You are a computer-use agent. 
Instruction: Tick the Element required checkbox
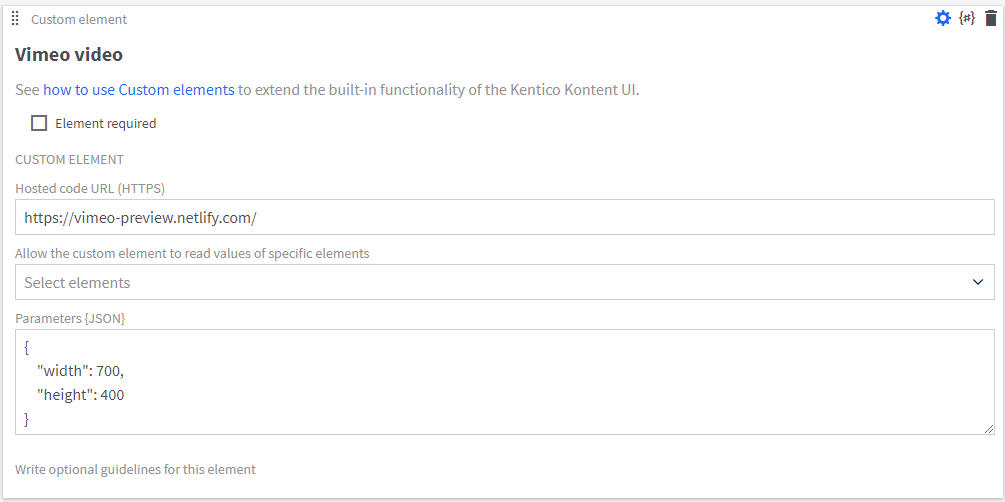[x=39, y=123]
